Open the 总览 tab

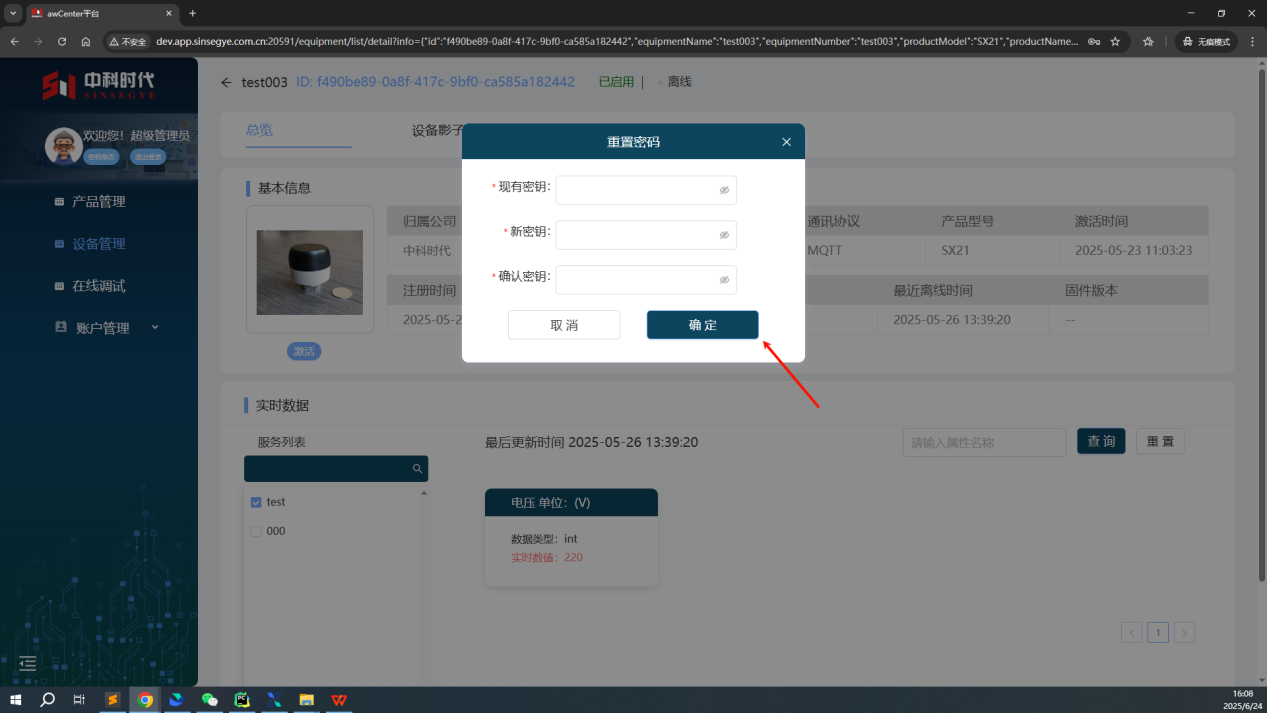(x=259, y=130)
